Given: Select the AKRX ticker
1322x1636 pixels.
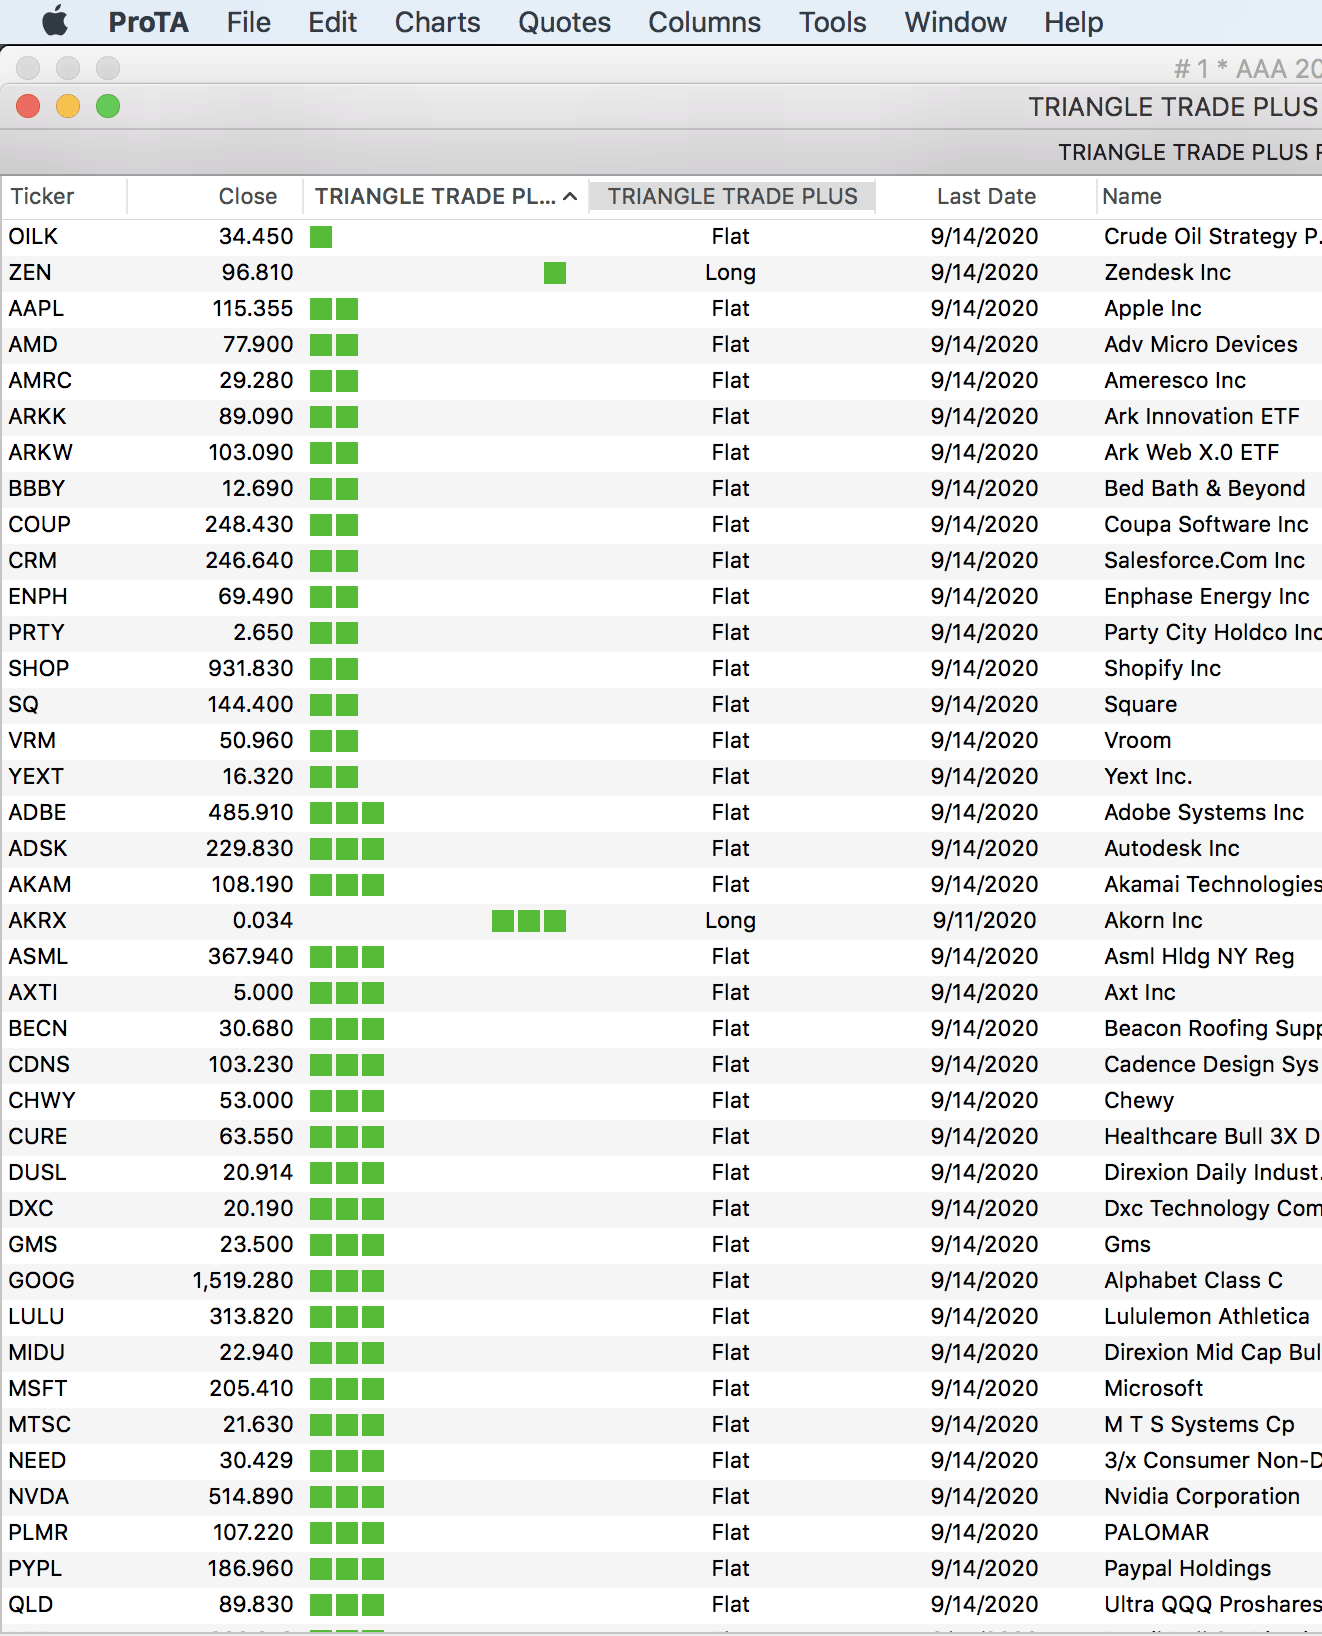Looking at the screenshot, I should tap(37, 921).
